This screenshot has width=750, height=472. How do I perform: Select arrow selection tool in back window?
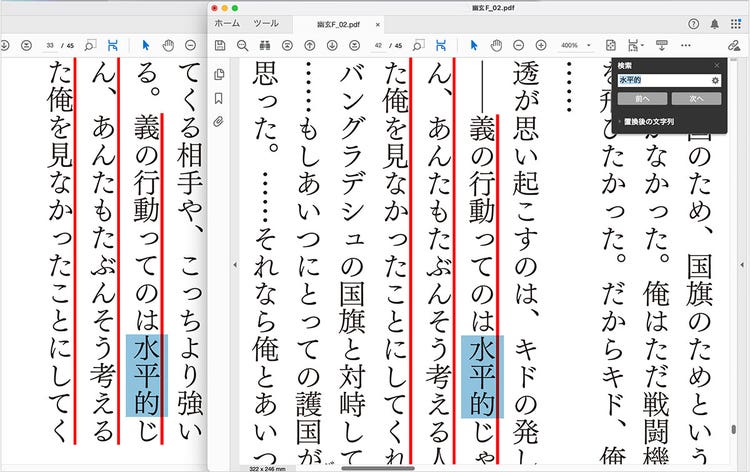(146, 45)
